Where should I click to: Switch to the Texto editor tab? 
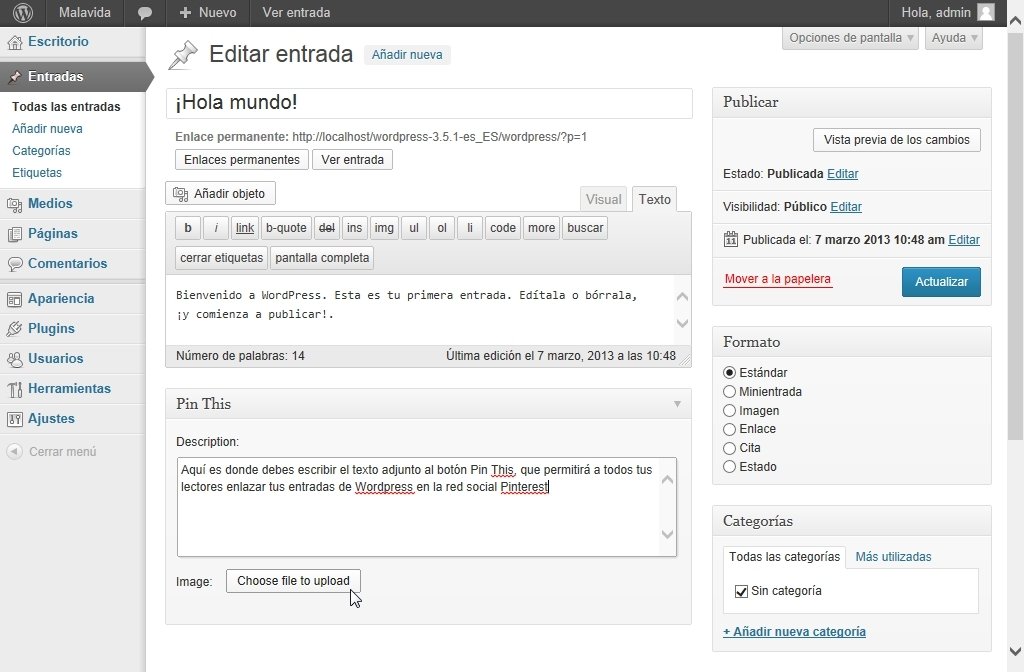654,199
